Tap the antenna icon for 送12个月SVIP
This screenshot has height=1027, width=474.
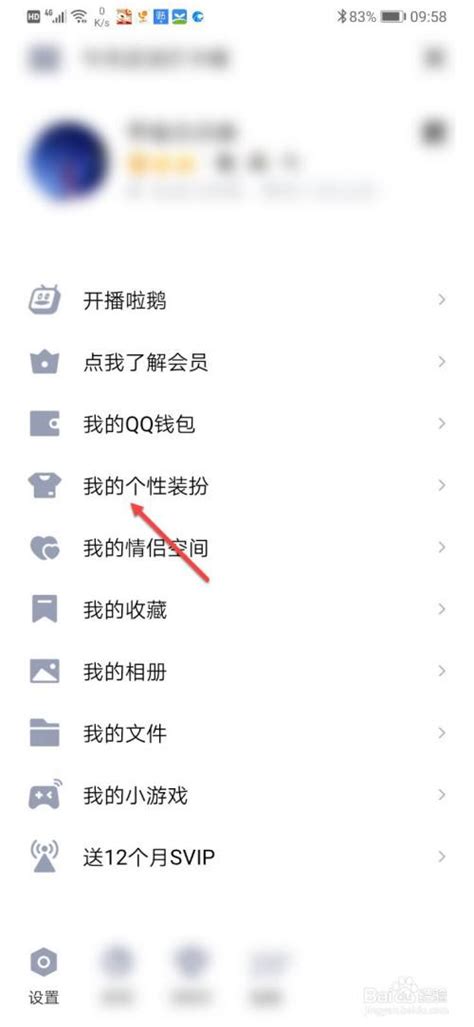[x=45, y=856]
